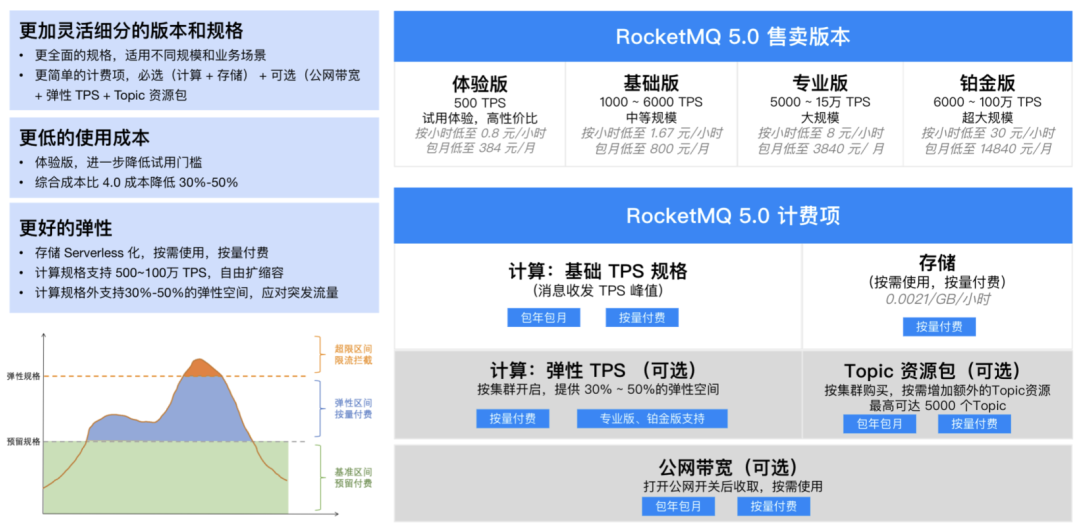
Task: Click the 超限区间 限流拦截 chart legend
Action: coord(353,355)
